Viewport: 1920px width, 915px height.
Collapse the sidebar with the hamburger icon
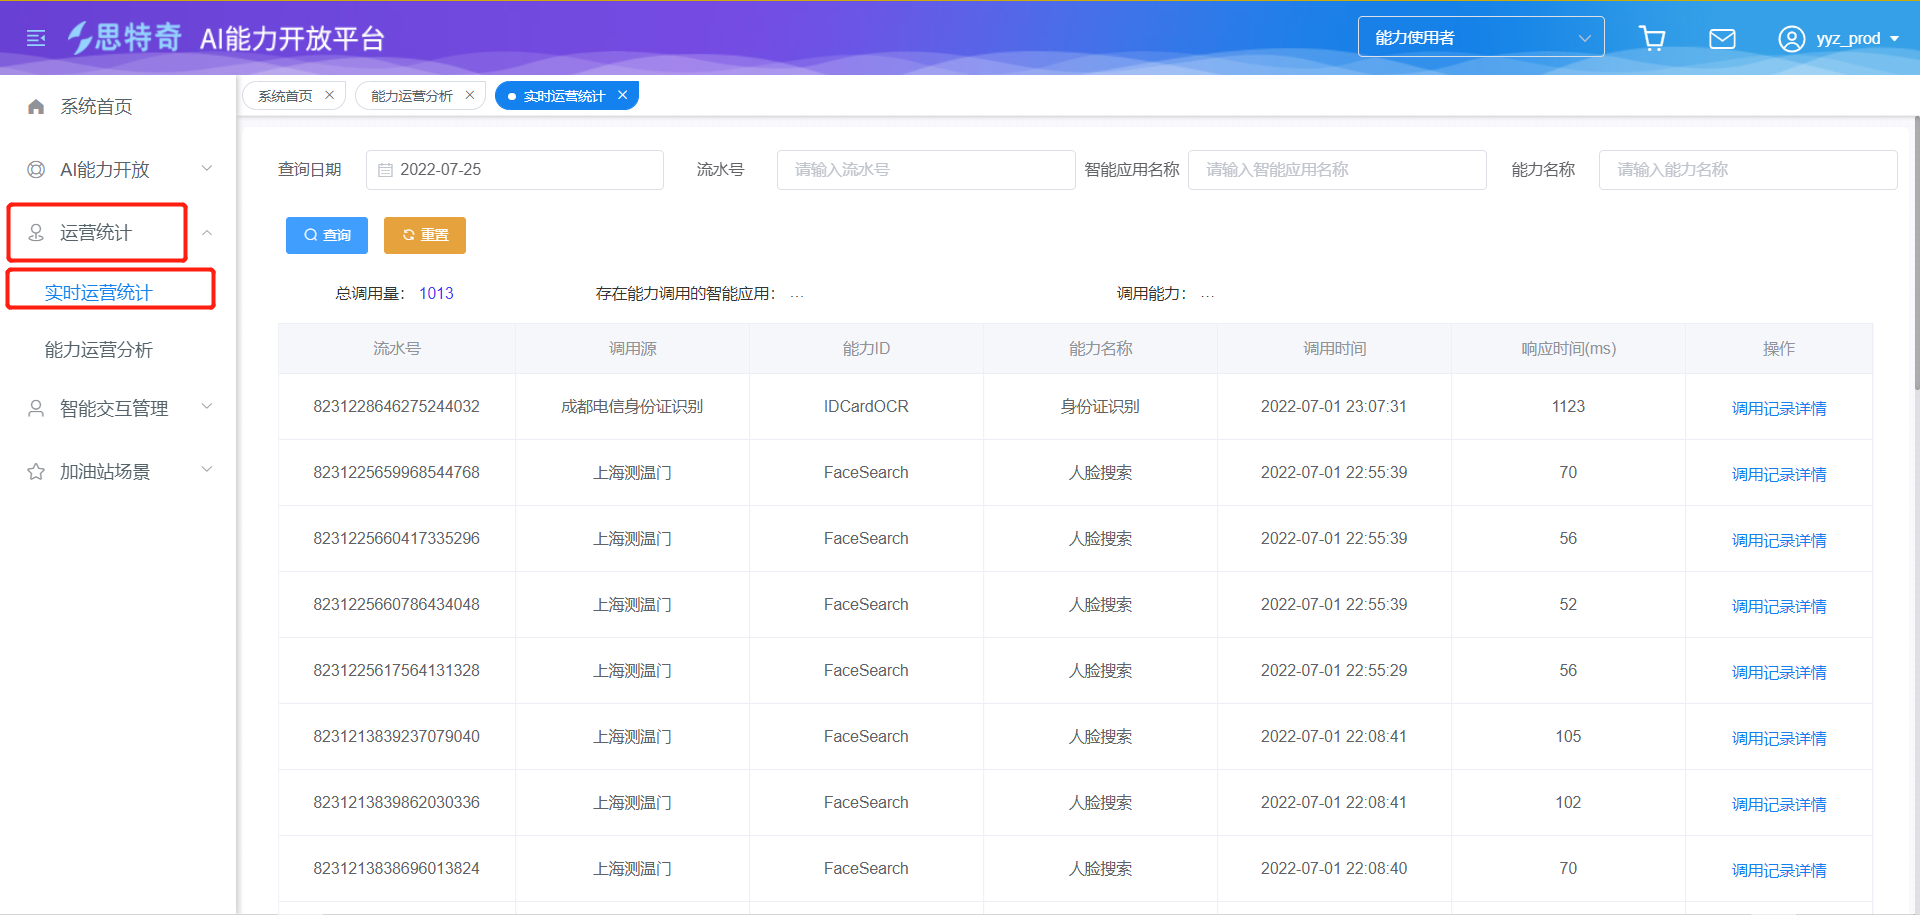pos(36,38)
